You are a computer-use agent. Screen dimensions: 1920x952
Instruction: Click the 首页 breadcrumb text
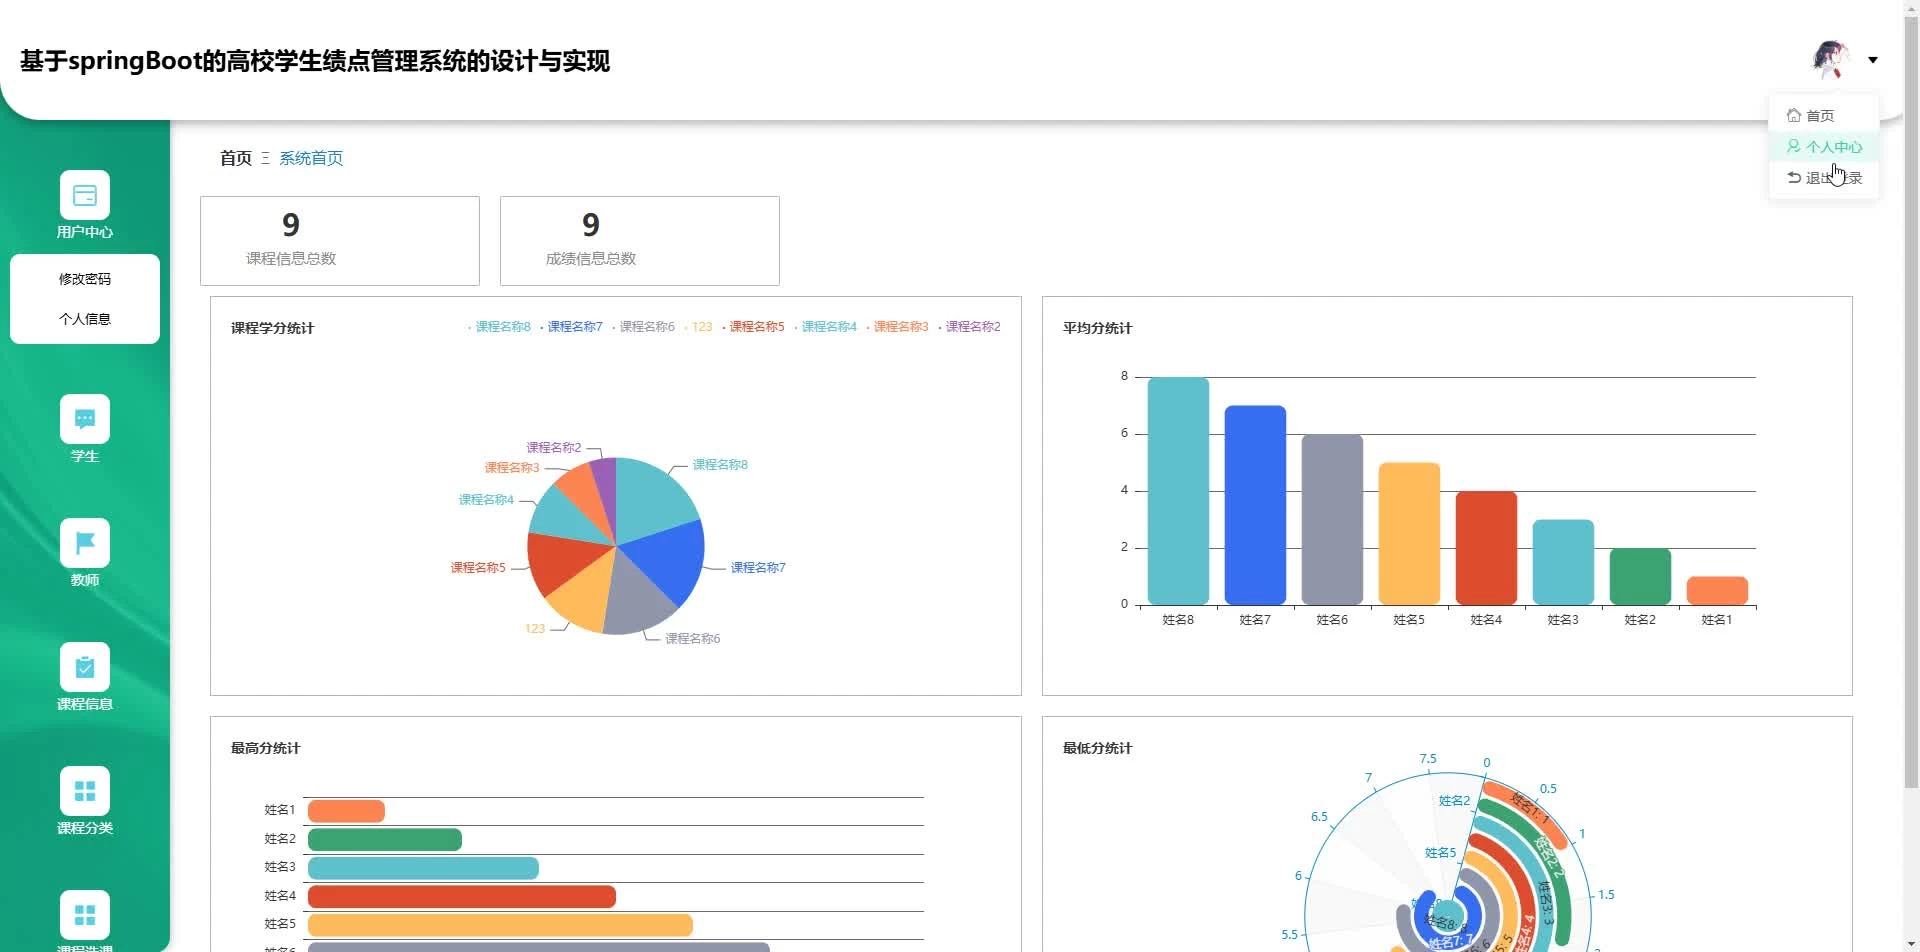[236, 158]
